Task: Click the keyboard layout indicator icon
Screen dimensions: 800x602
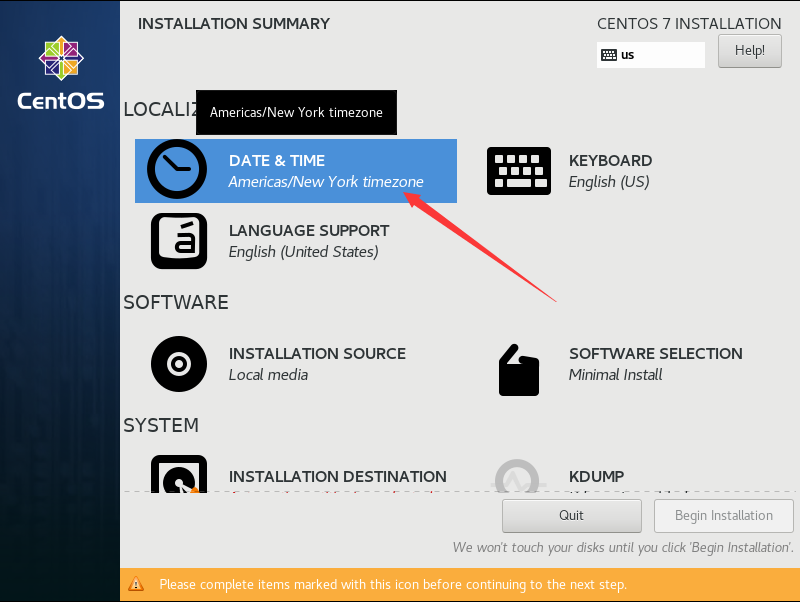Action: point(609,55)
